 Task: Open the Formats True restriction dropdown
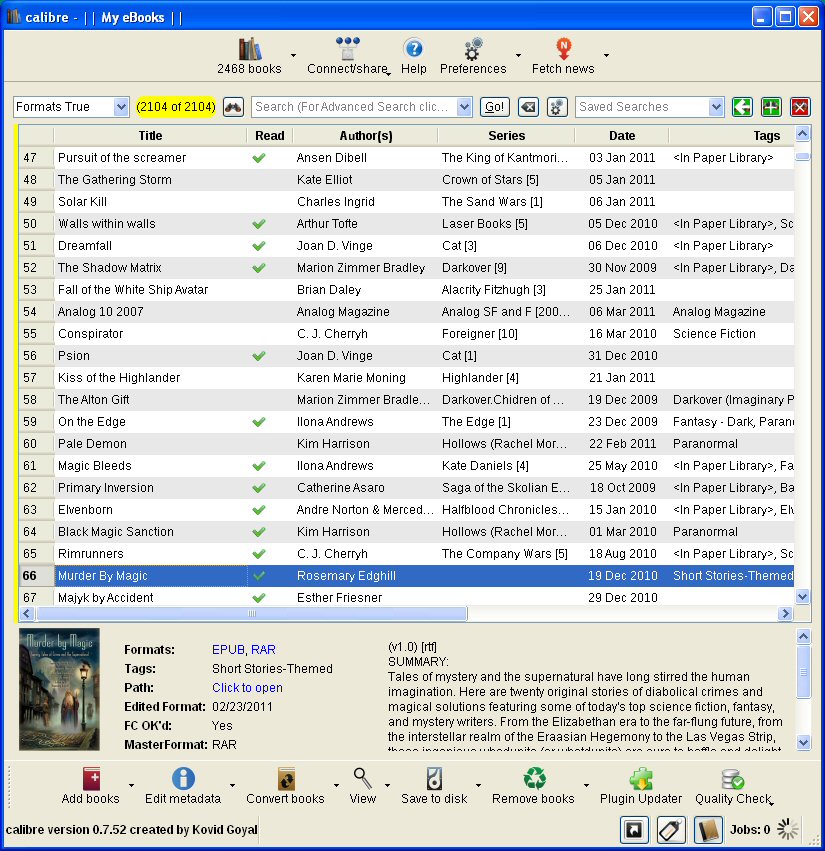pos(121,107)
